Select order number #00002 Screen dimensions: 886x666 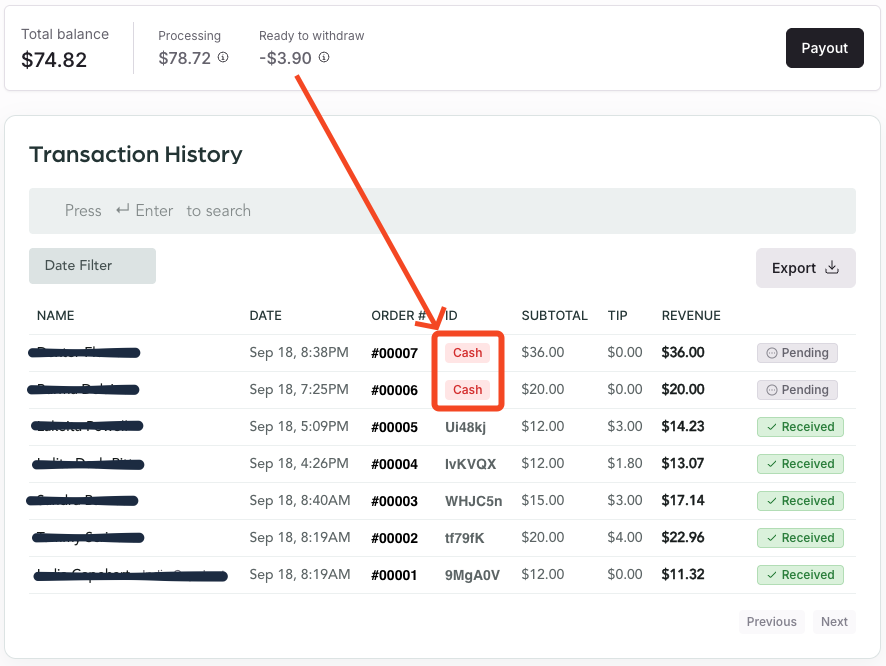coord(394,538)
